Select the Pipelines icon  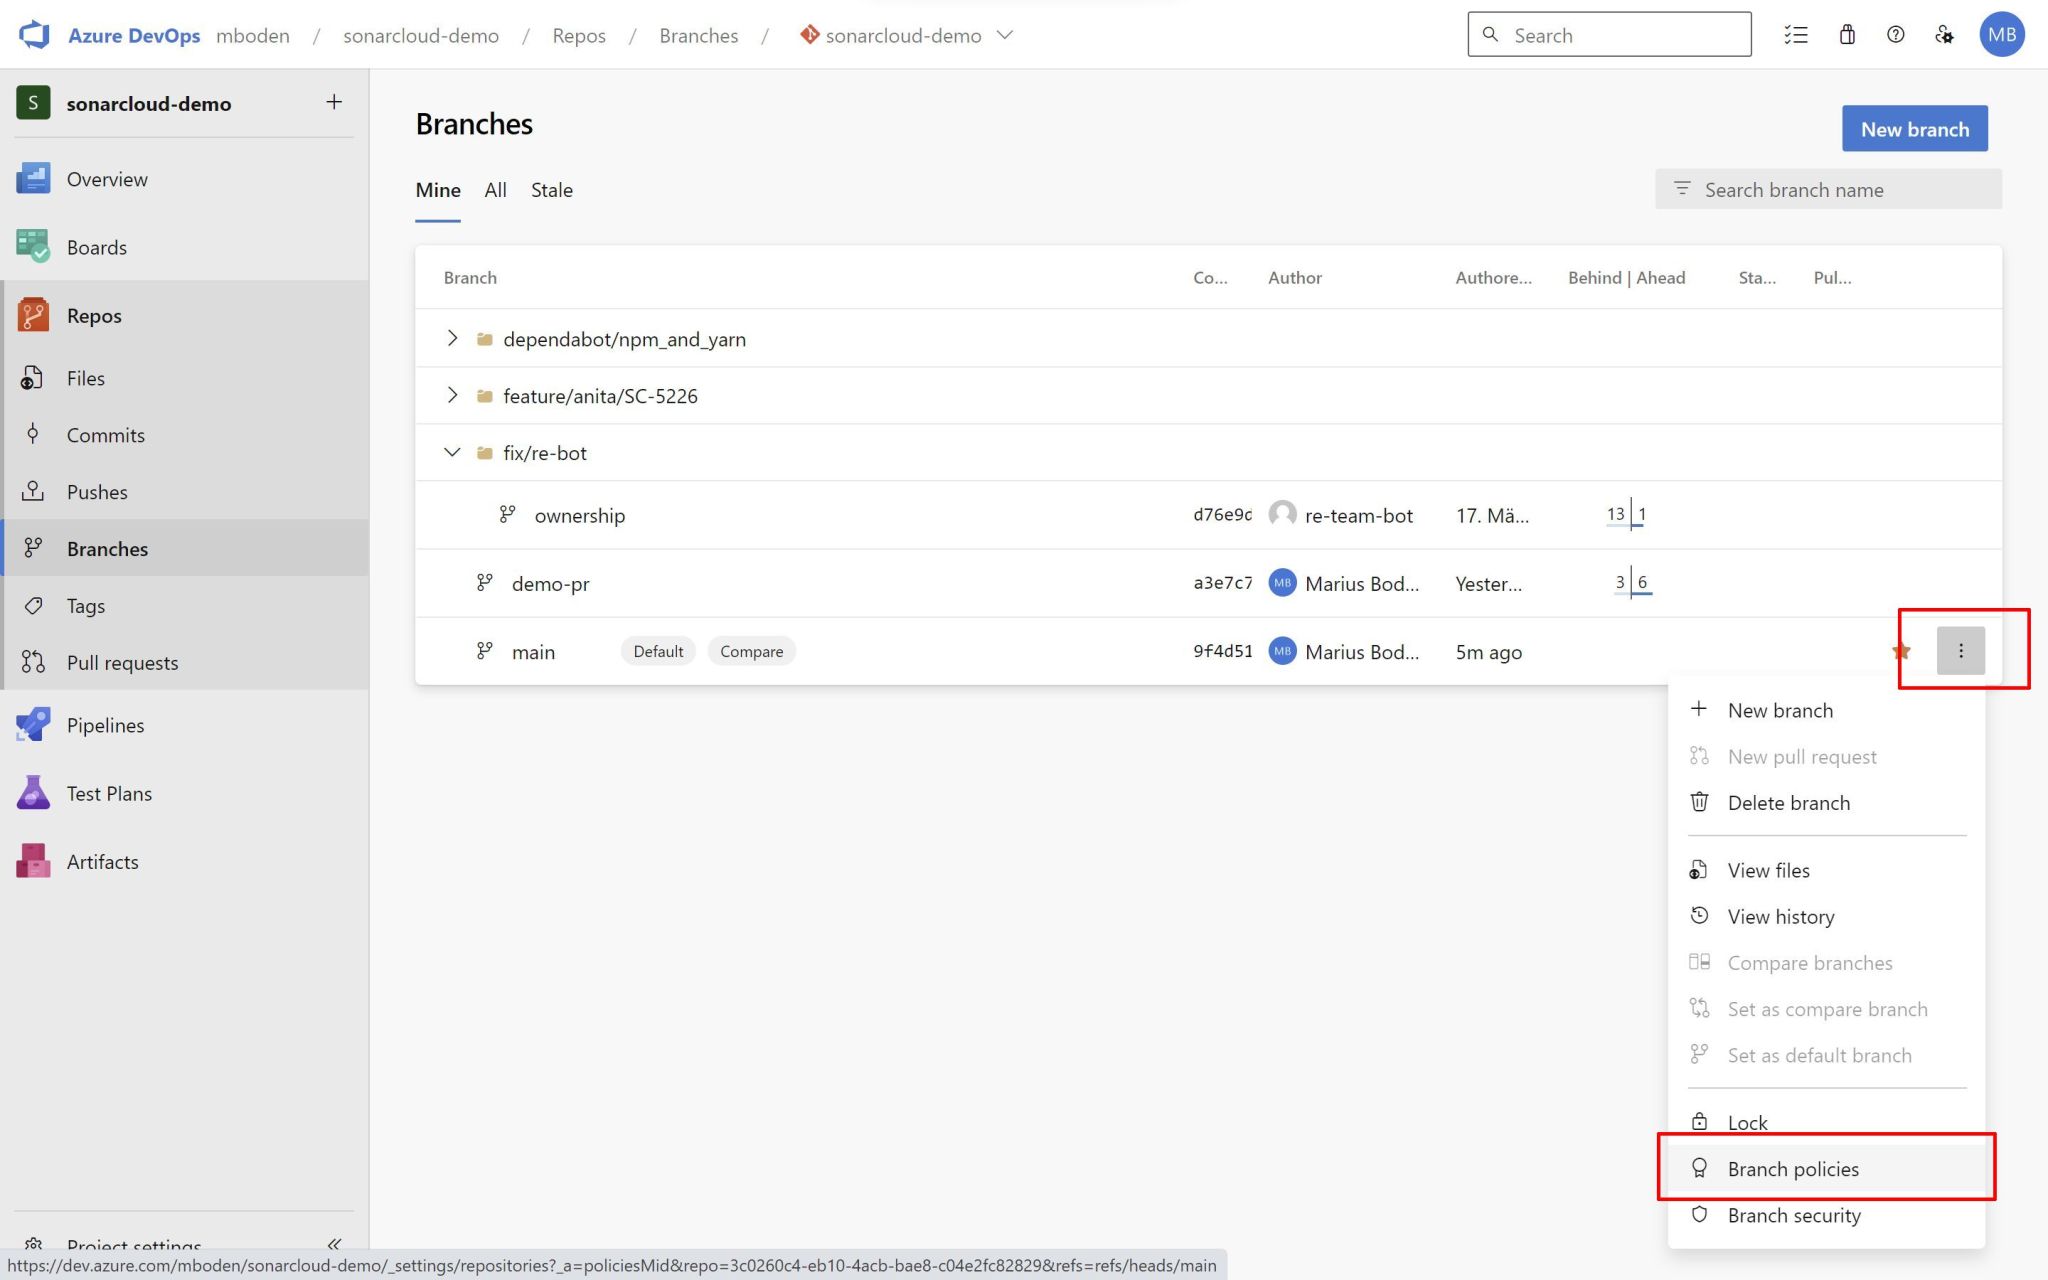[33, 724]
